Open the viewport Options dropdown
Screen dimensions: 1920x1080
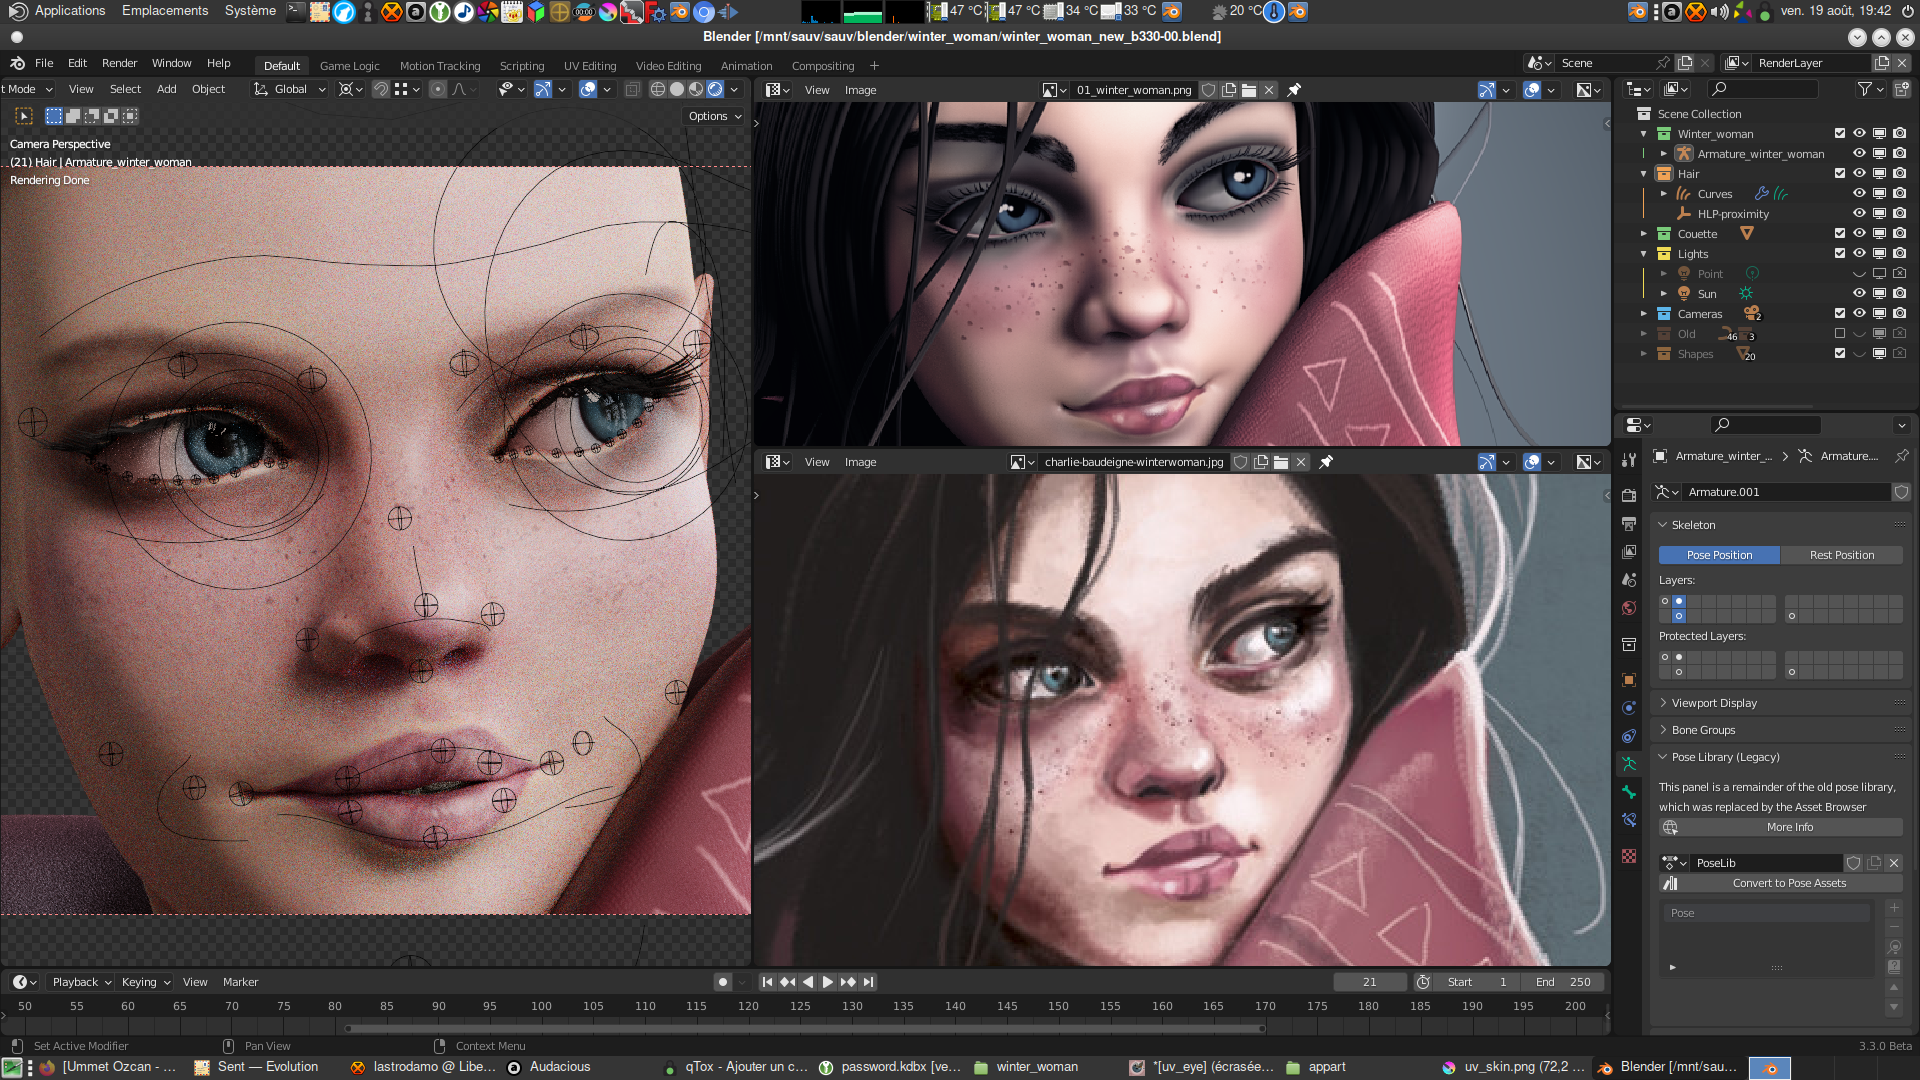click(714, 116)
